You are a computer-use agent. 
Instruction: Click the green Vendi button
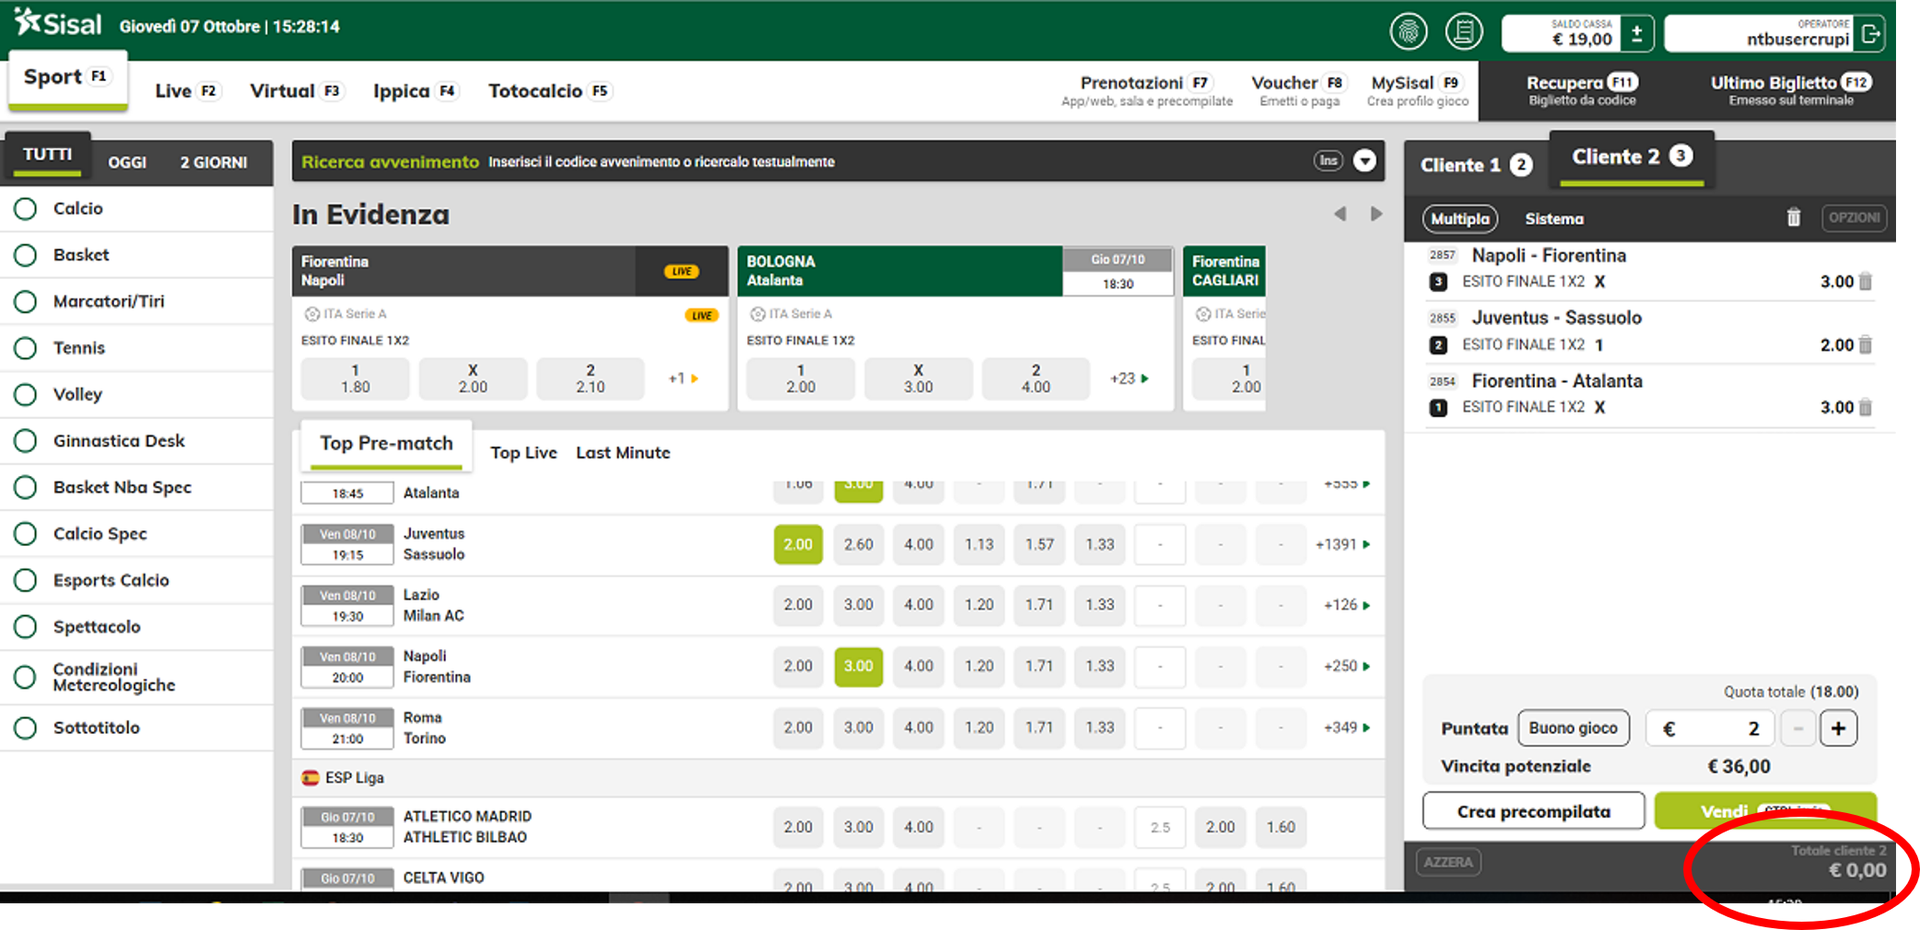(1765, 811)
